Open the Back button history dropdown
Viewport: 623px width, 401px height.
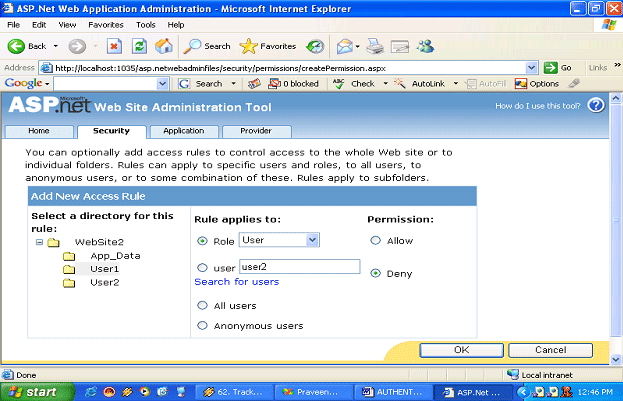click(x=56, y=46)
